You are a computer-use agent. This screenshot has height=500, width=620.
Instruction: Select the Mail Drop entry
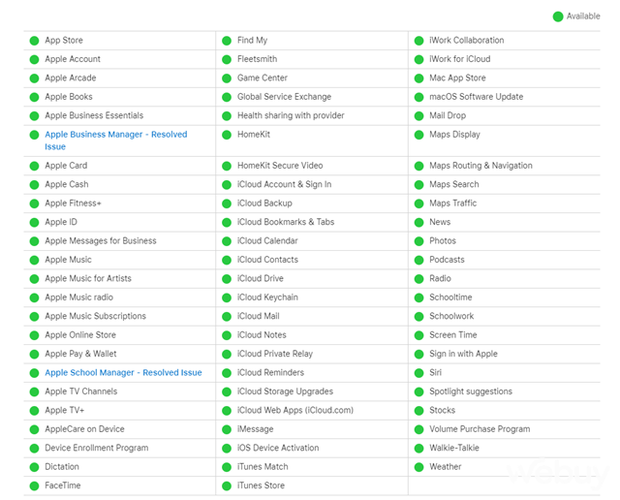448,115
